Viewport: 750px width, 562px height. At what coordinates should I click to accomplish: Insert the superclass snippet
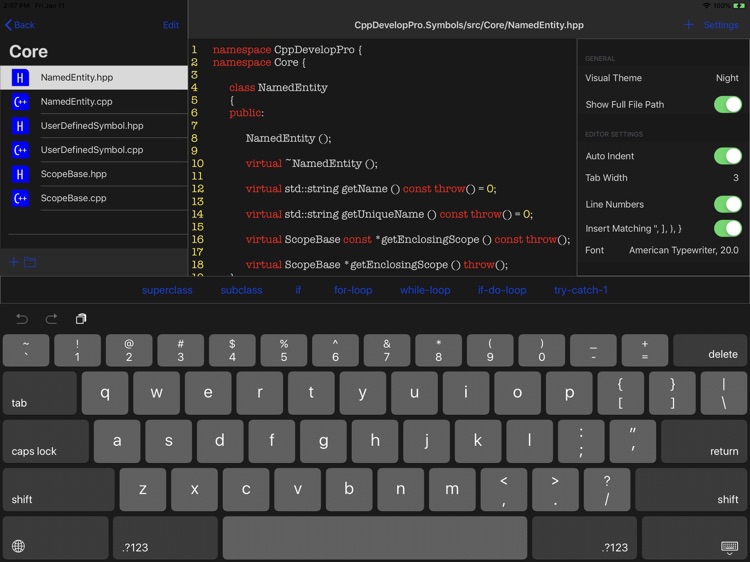point(167,290)
